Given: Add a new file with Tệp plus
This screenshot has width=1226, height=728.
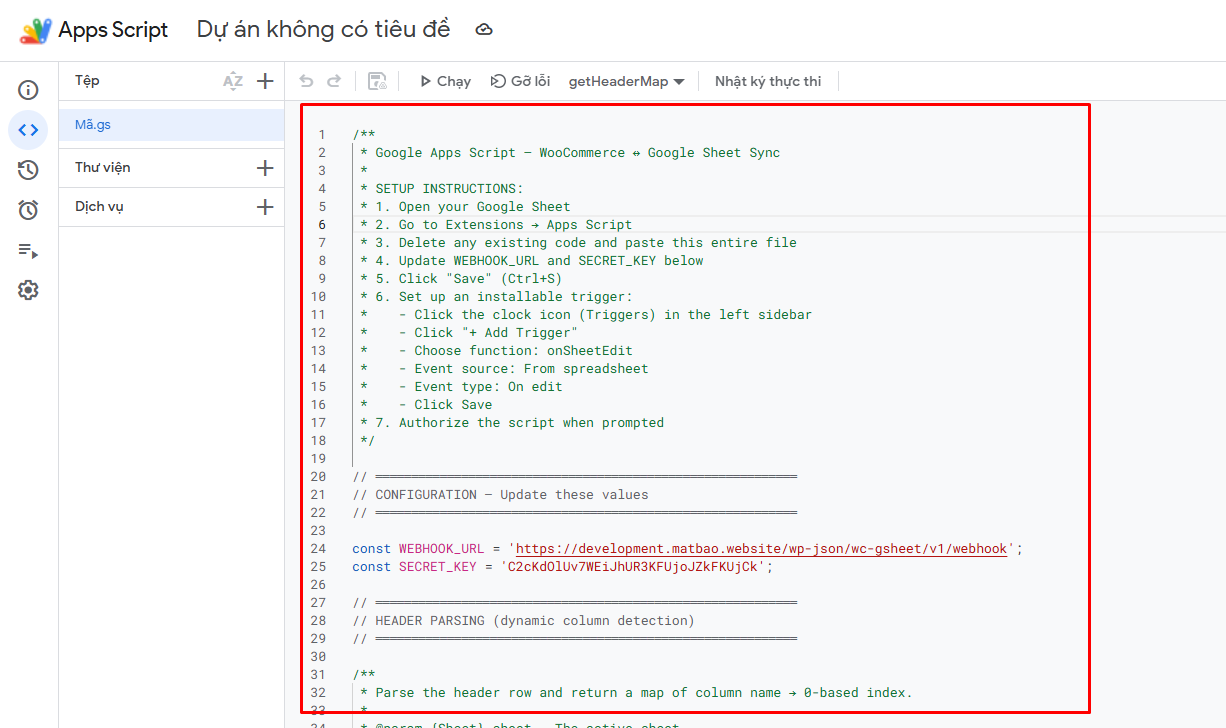Looking at the screenshot, I should (x=265, y=81).
